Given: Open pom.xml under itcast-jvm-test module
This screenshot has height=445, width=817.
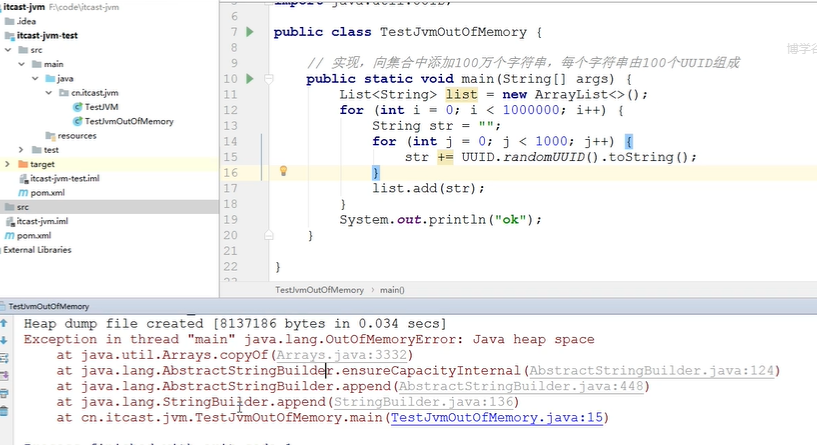Looking at the screenshot, I should click(48, 192).
